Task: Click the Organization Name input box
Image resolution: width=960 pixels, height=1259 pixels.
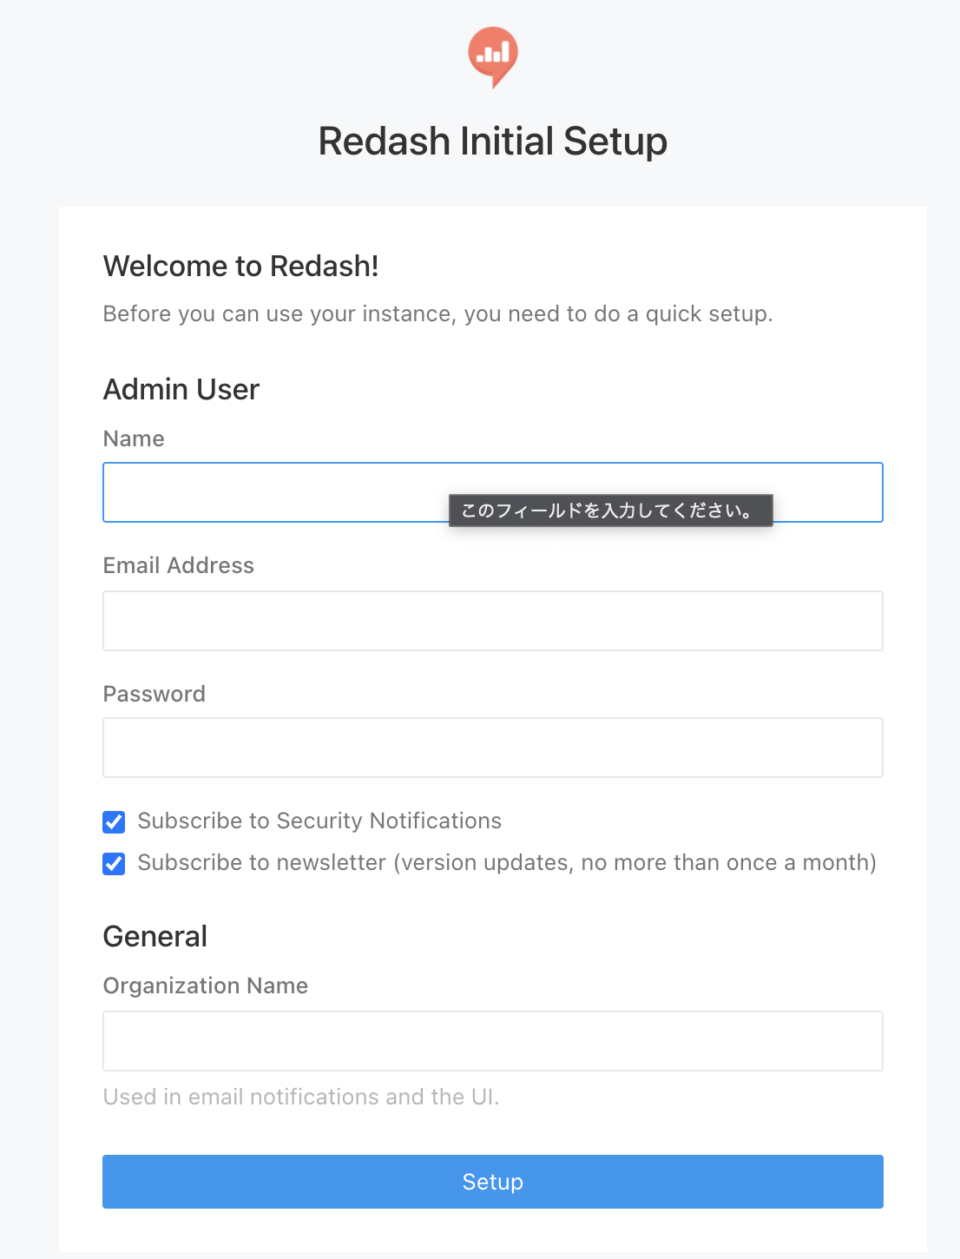Action: 492,1041
